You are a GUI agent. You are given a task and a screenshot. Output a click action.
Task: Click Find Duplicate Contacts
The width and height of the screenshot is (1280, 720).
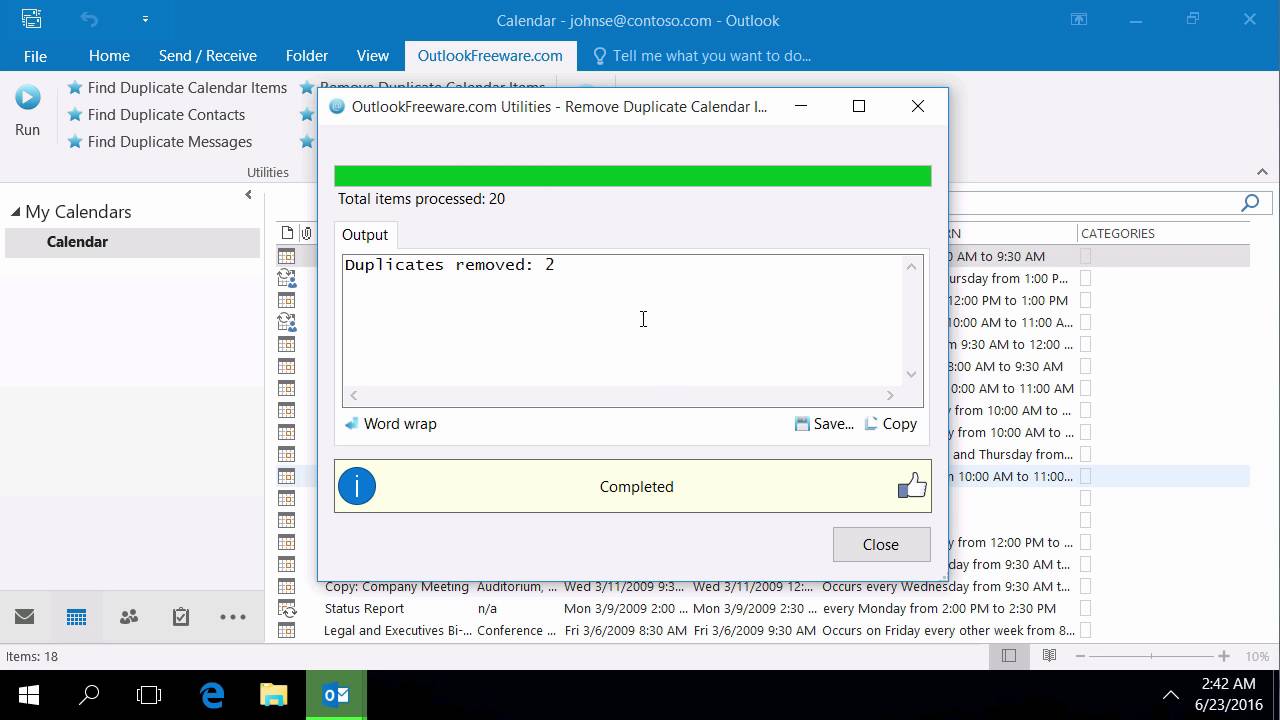pyautogui.click(x=156, y=115)
